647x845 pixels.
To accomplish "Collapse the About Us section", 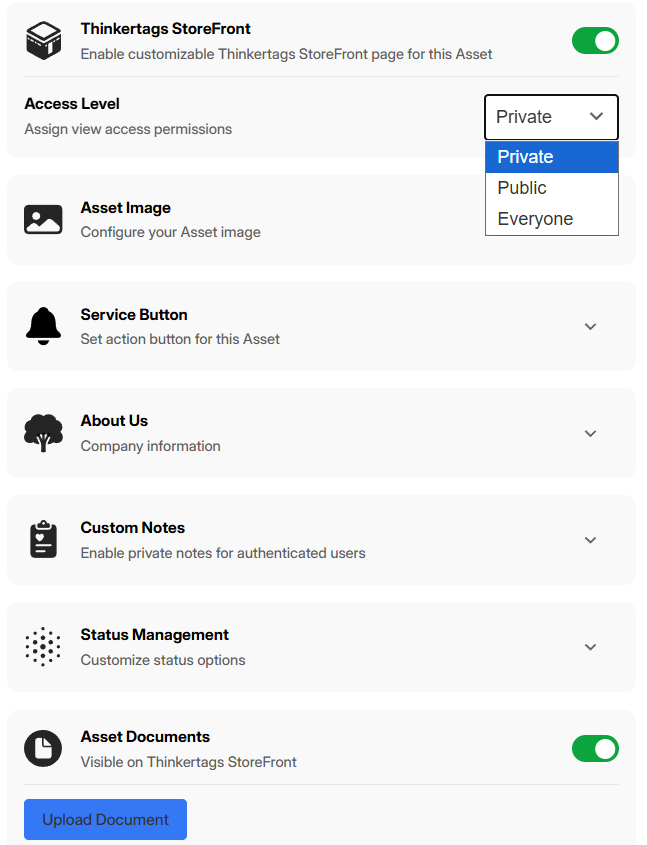I will point(590,432).
